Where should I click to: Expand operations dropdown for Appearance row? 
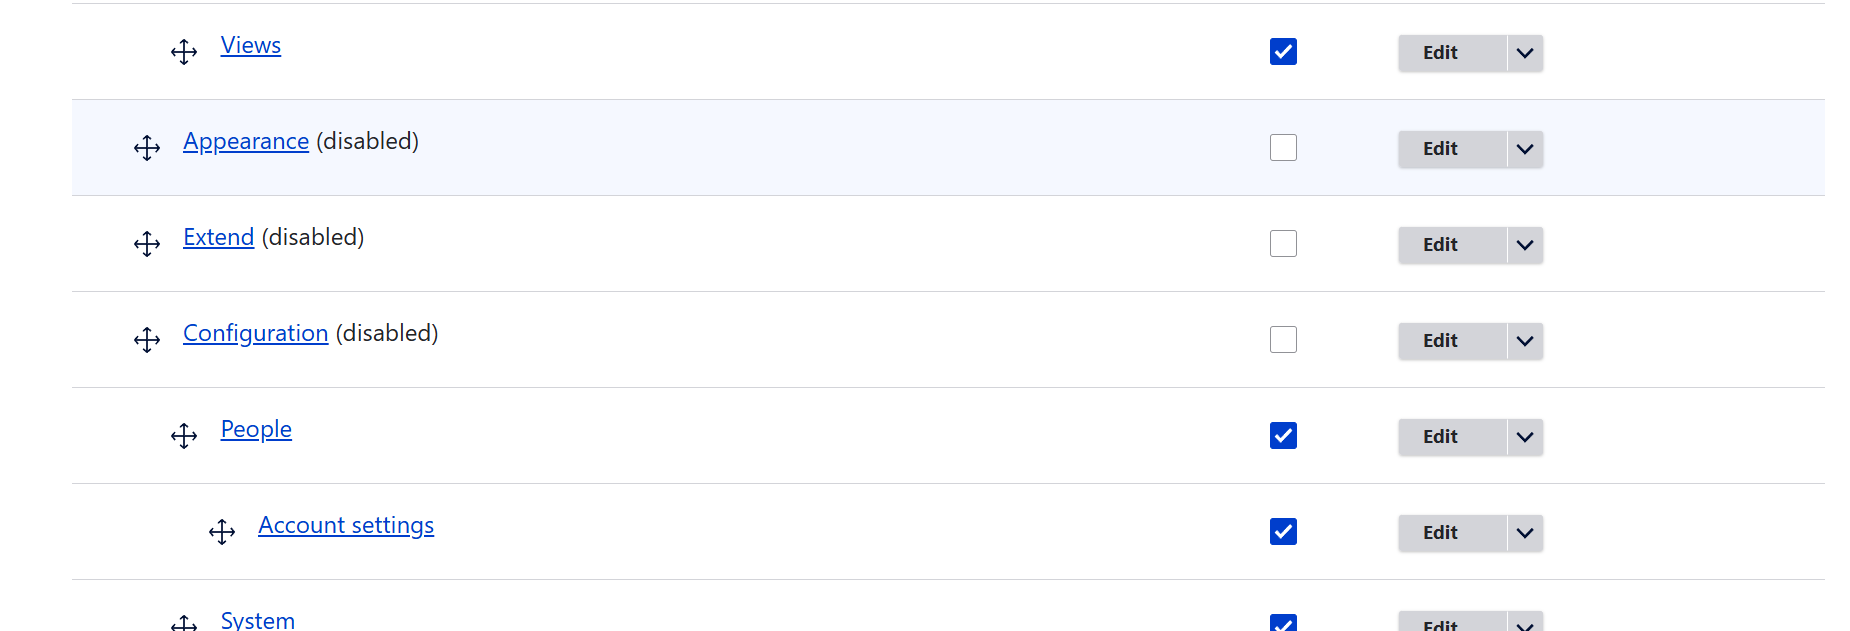point(1524,149)
